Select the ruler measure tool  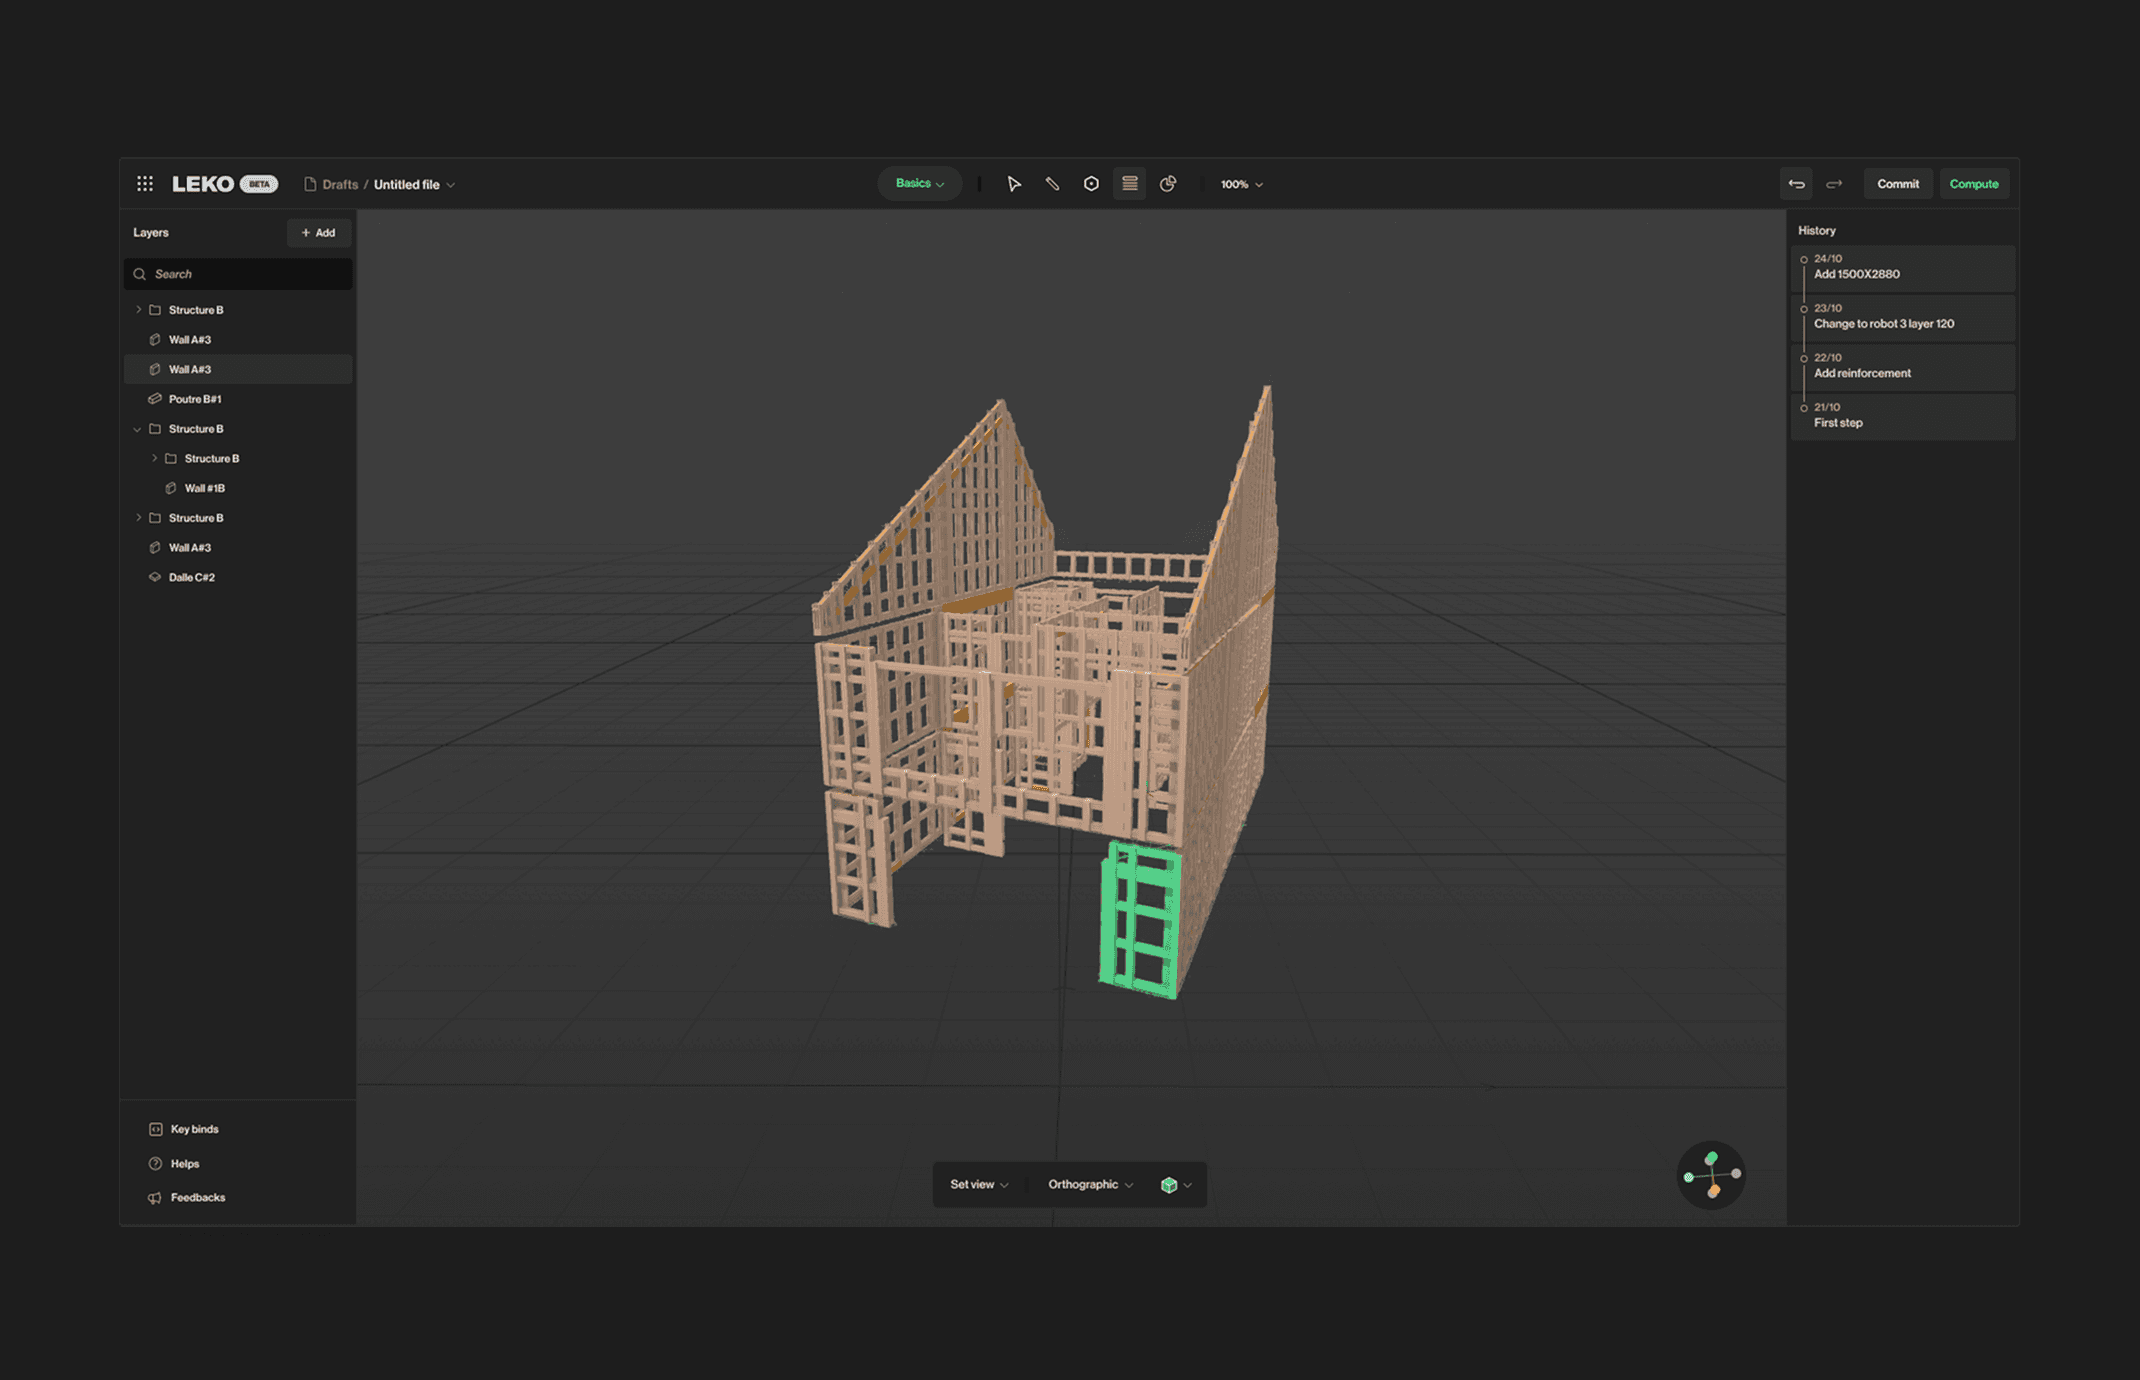point(1052,184)
